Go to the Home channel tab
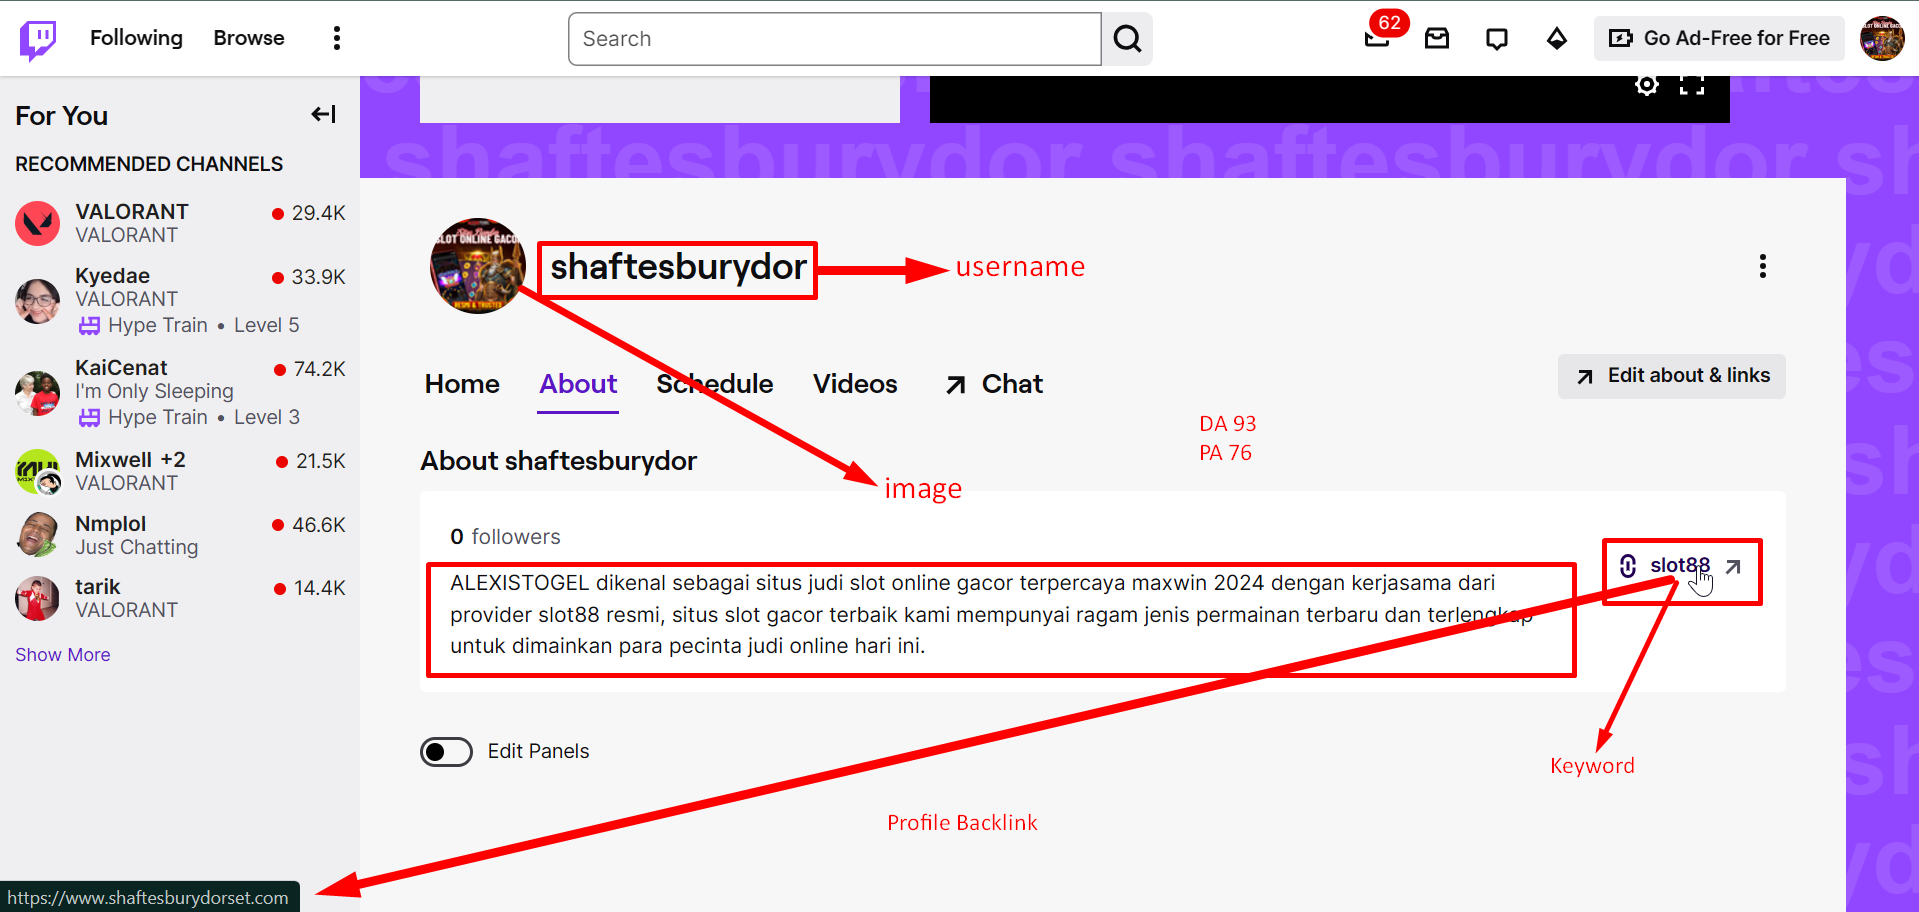 pyautogui.click(x=462, y=384)
